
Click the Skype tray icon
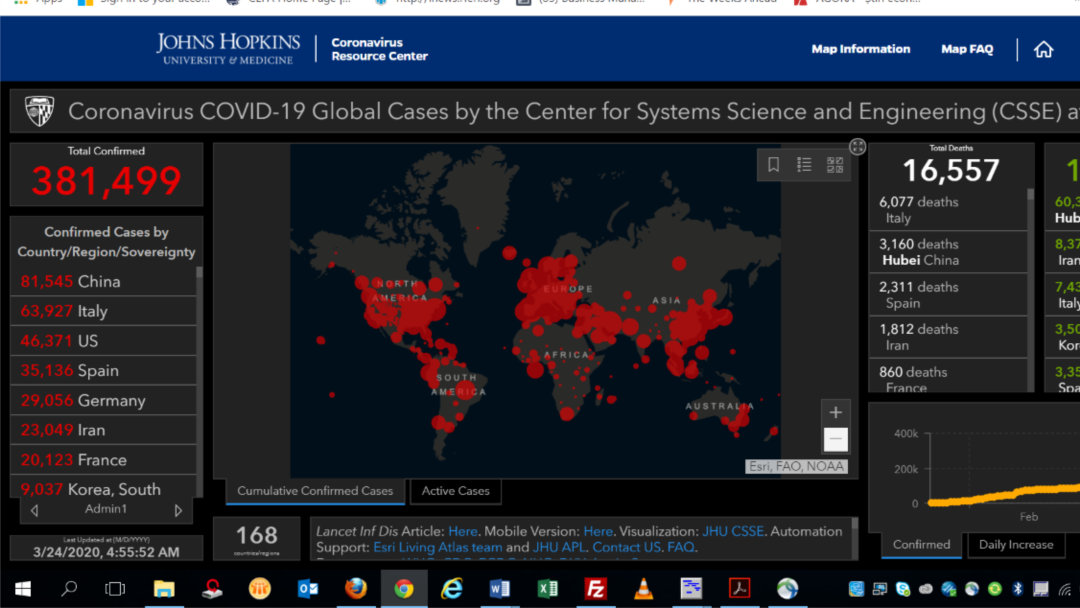click(x=902, y=589)
